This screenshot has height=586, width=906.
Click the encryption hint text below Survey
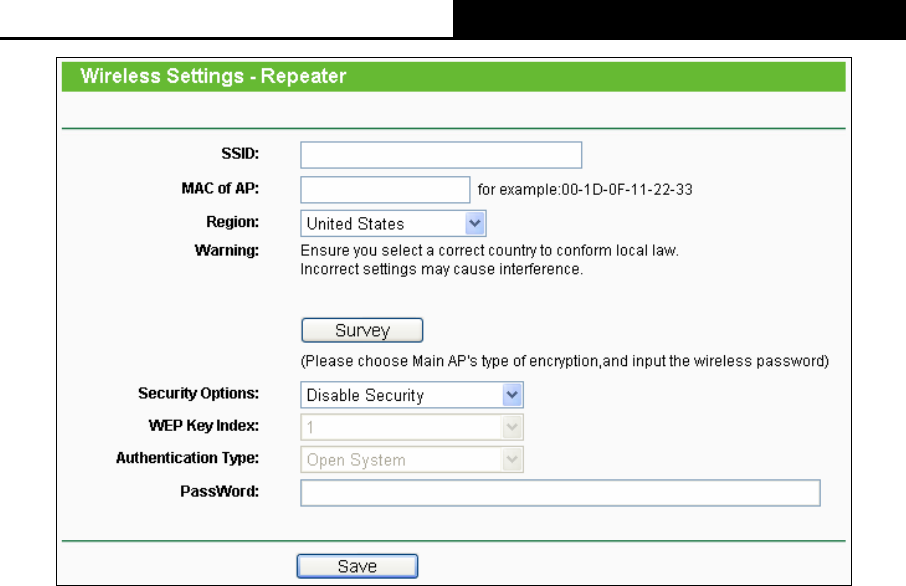[x=565, y=361]
